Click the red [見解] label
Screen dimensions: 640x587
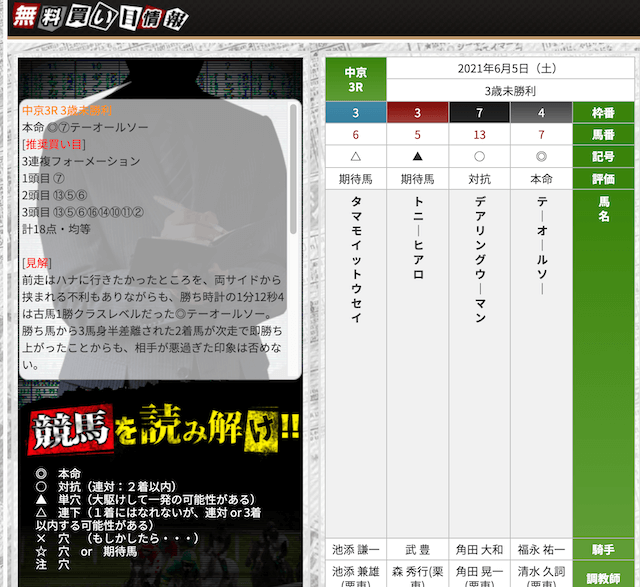point(37,263)
